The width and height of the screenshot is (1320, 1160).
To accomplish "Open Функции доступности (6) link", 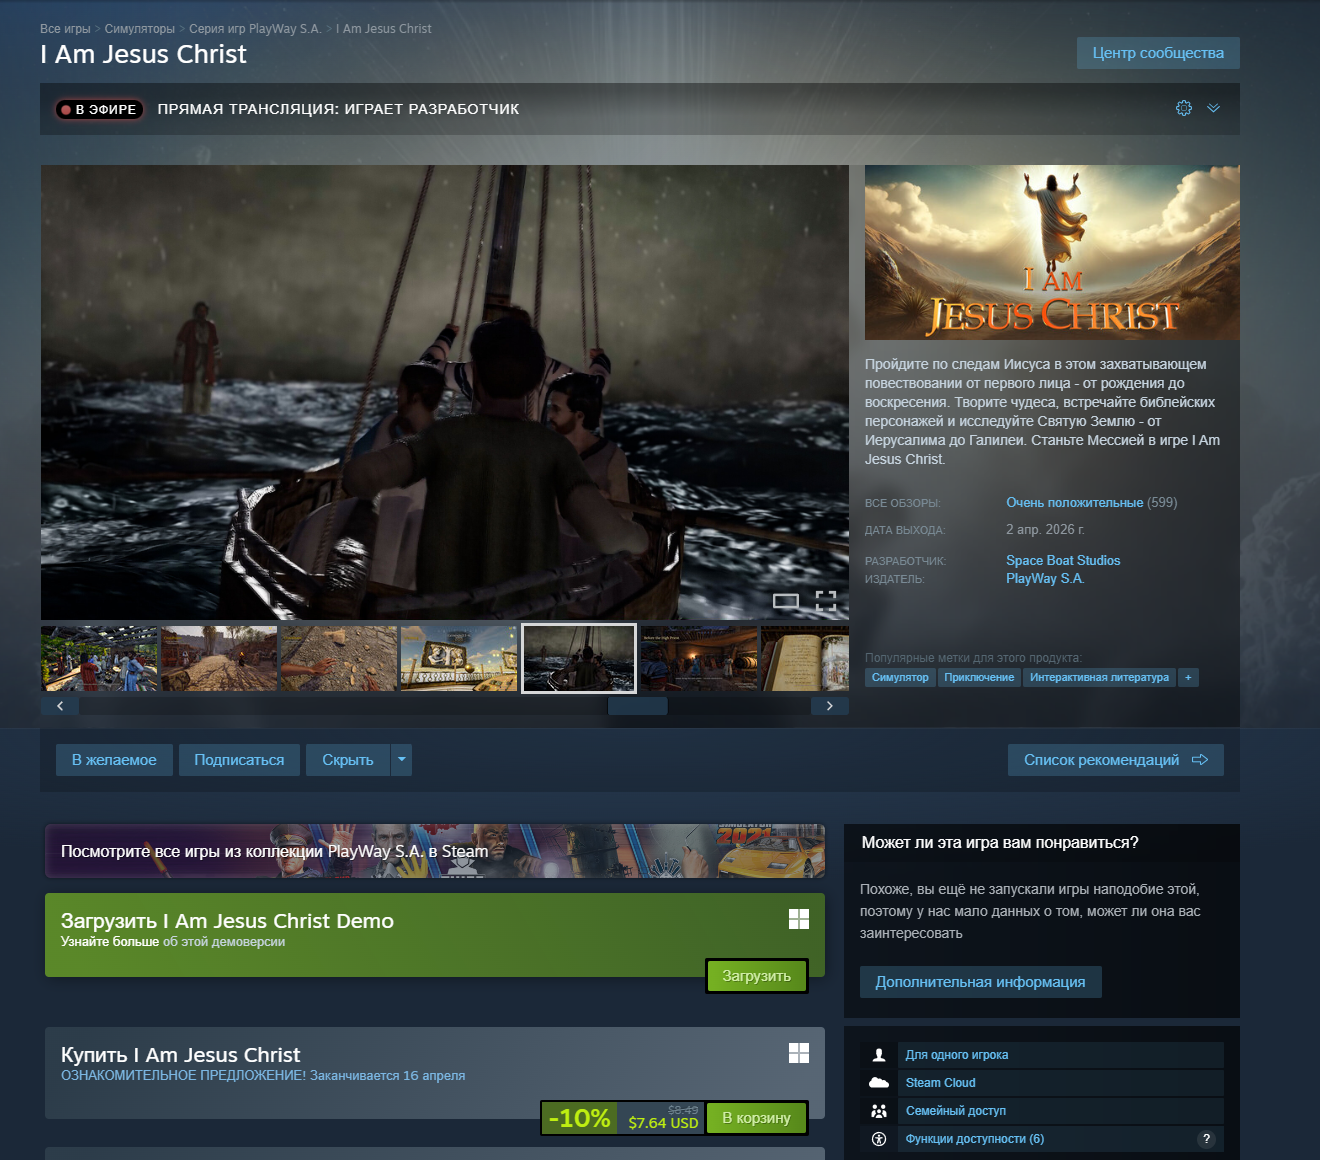I will [x=975, y=1139].
